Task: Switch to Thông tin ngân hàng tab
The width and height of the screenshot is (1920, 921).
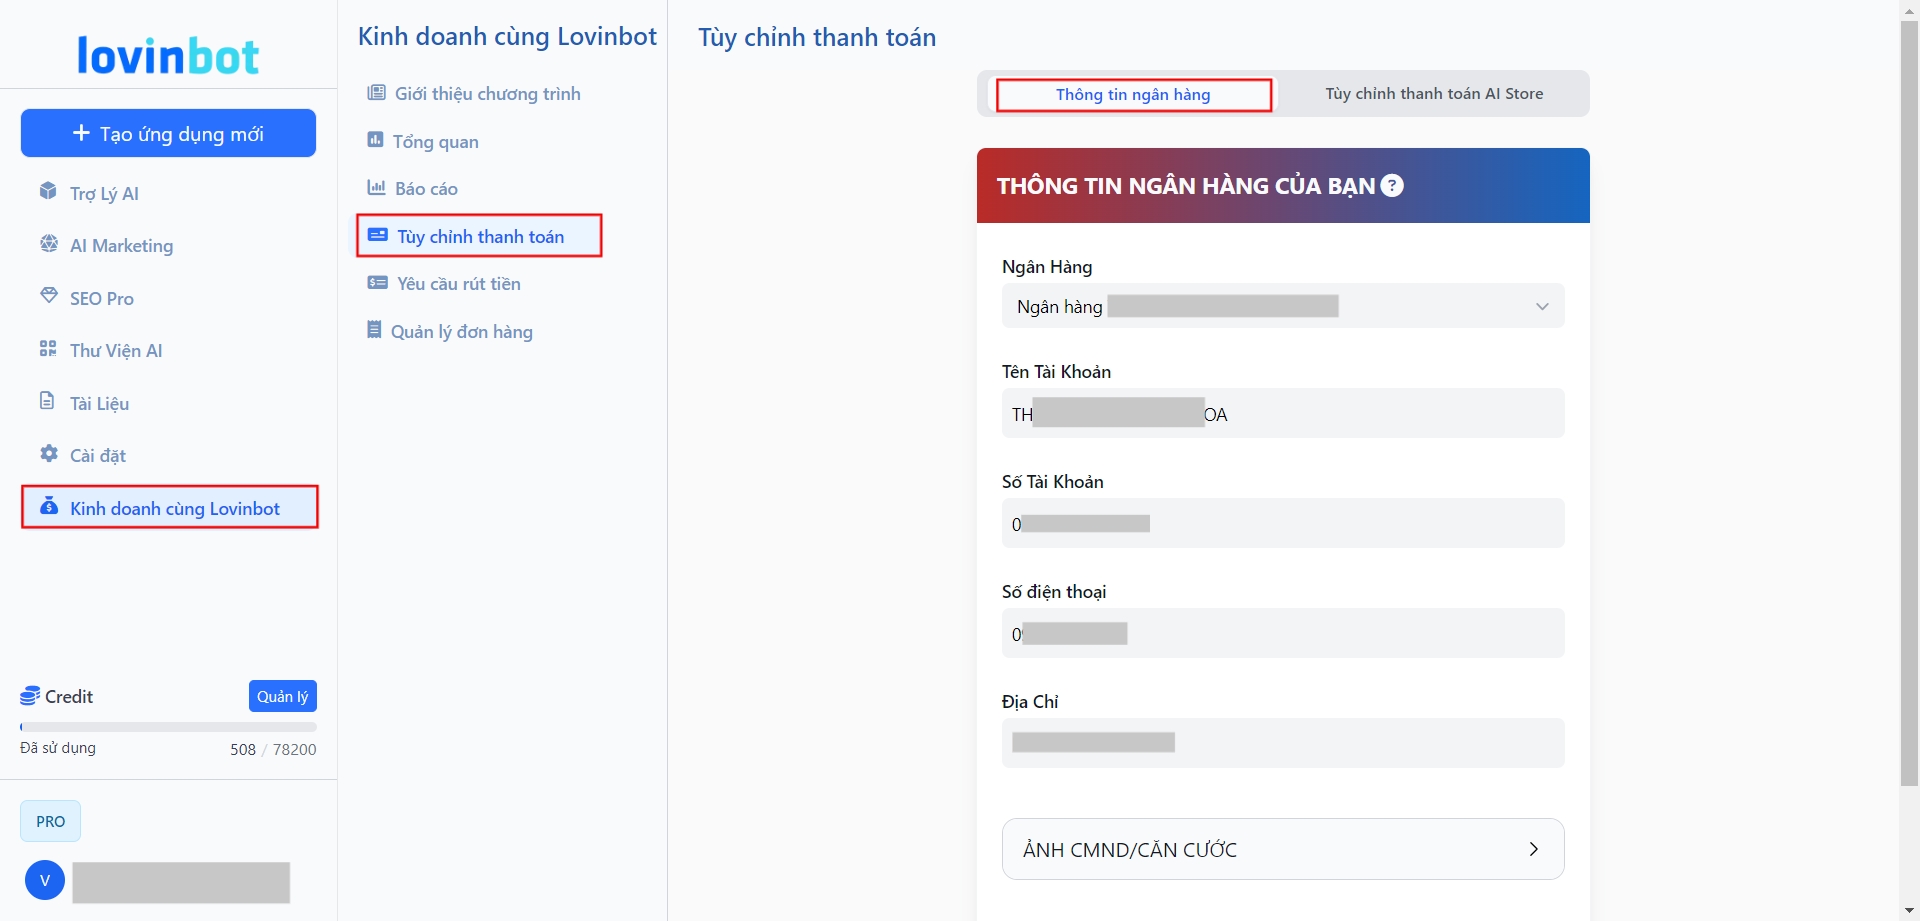Action: (1133, 95)
